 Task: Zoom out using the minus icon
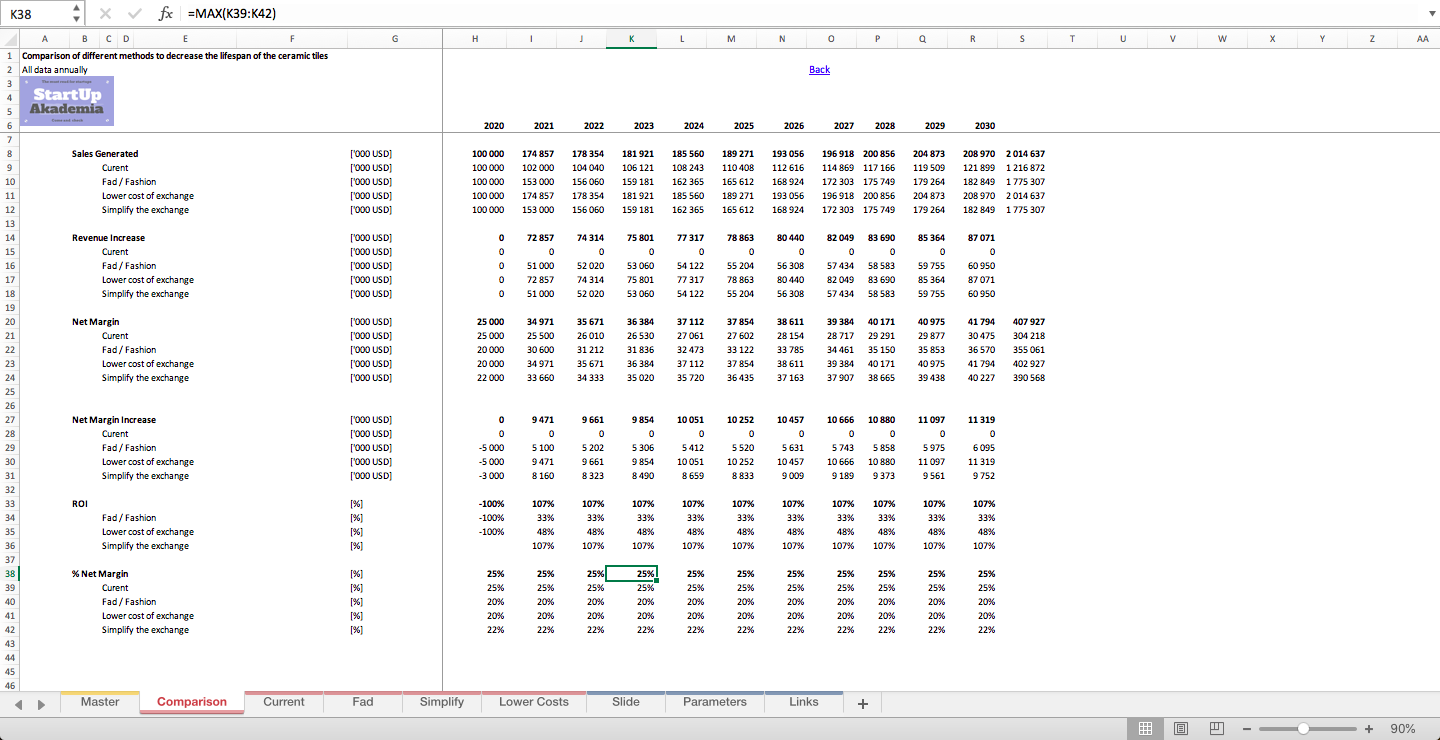pos(1248,728)
